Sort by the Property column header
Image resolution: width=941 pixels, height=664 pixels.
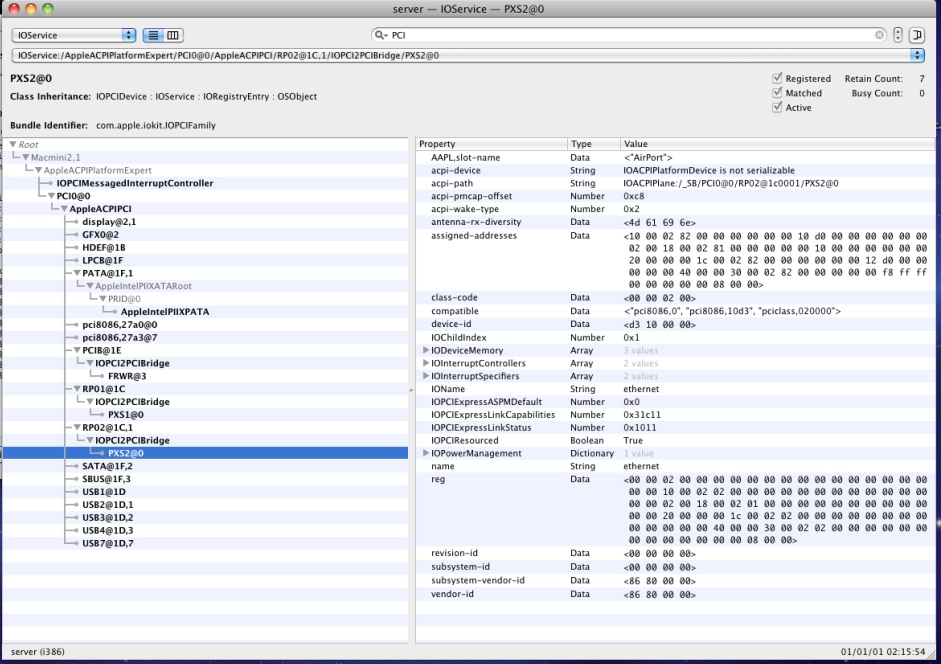pos(491,144)
